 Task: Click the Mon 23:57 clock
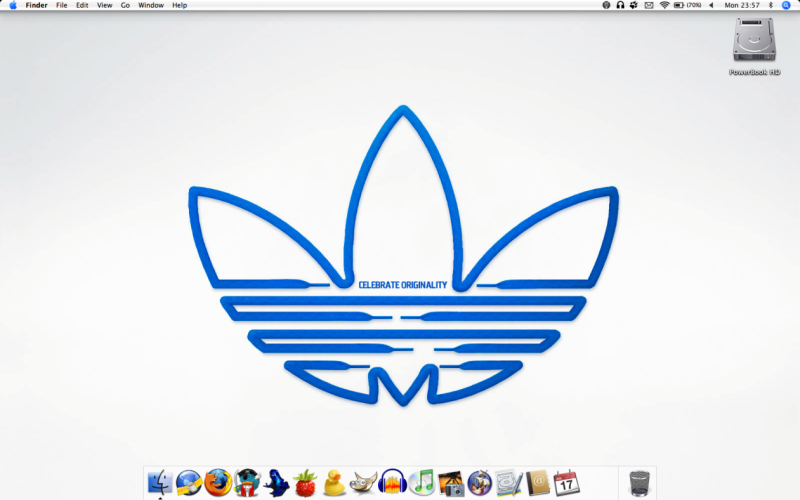click(742, 5)
